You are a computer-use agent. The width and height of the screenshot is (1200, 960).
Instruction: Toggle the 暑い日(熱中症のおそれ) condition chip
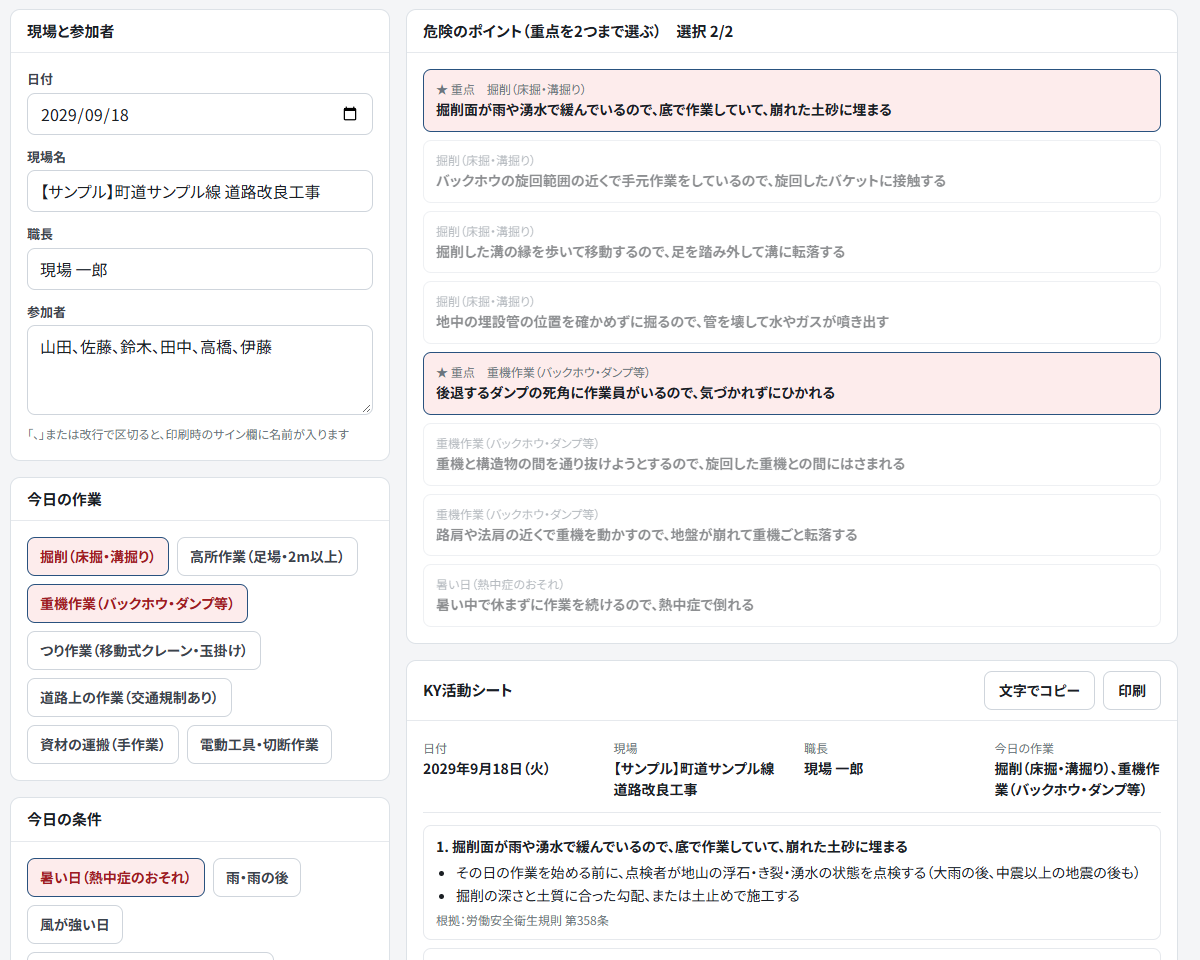click(116, 877)
